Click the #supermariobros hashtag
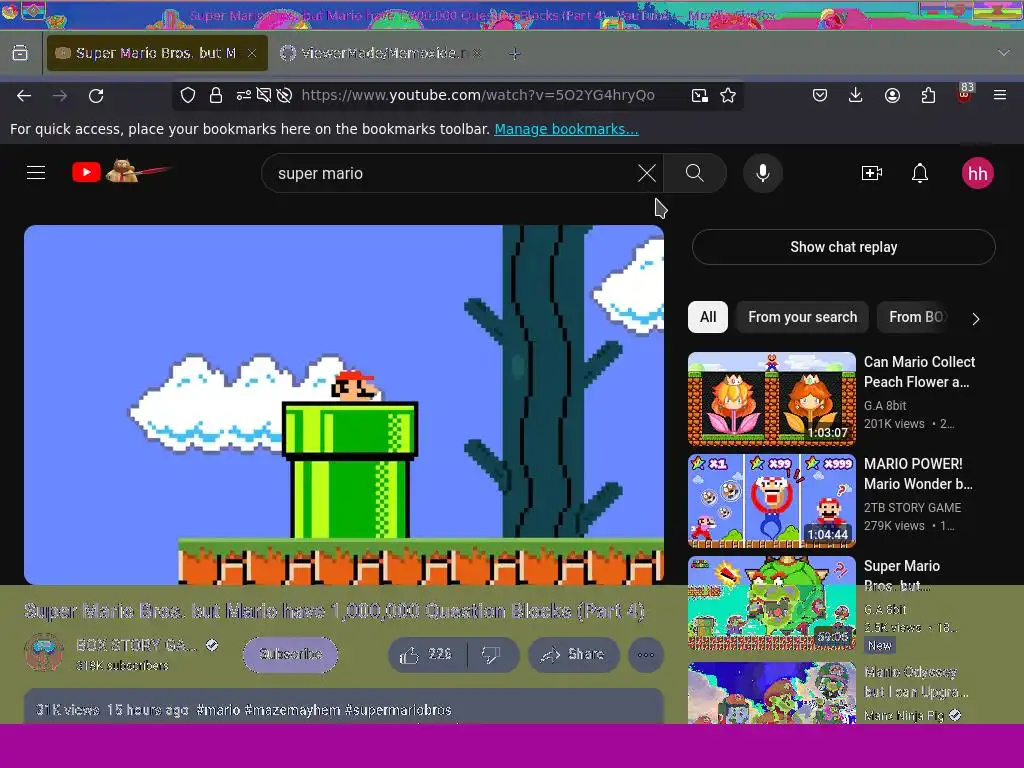Viewport: 1024px width, 768px height. point(398,710)
